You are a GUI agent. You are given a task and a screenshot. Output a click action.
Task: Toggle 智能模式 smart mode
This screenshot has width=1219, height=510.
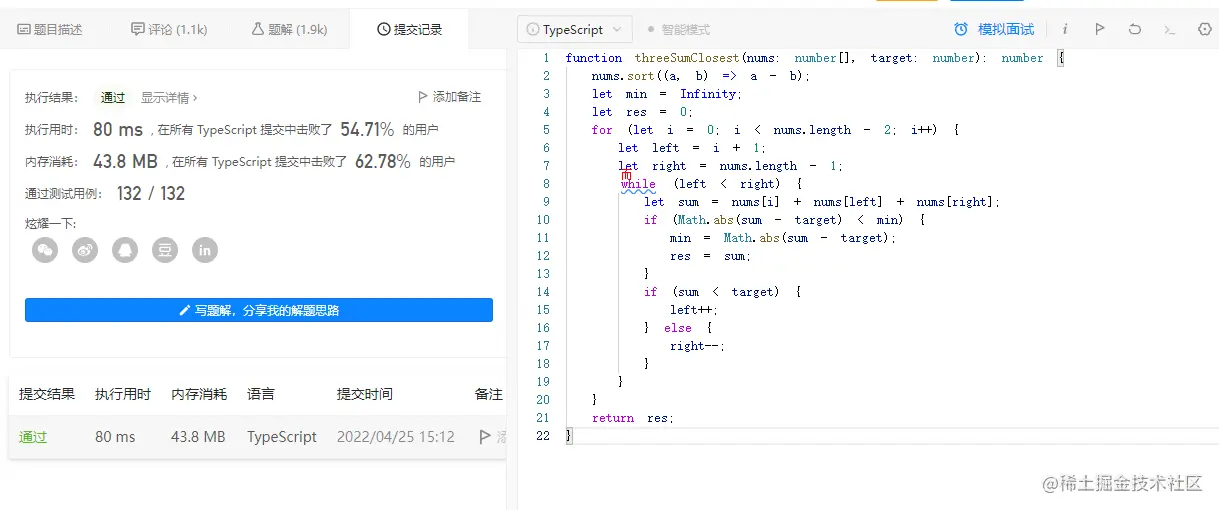point(678,30)
